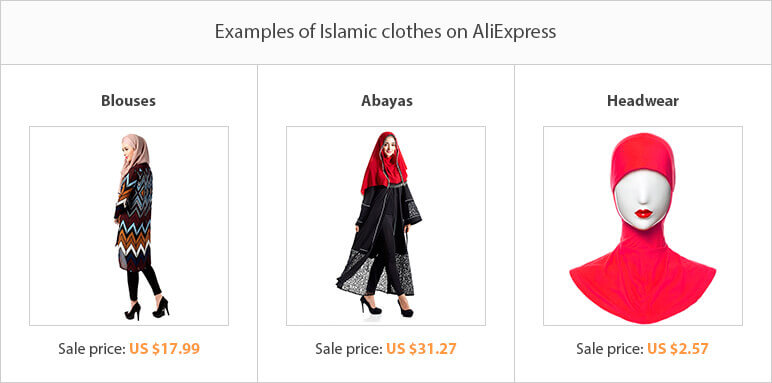
Task: Click the US $31.27 sale price
Action: pos(421,349)
